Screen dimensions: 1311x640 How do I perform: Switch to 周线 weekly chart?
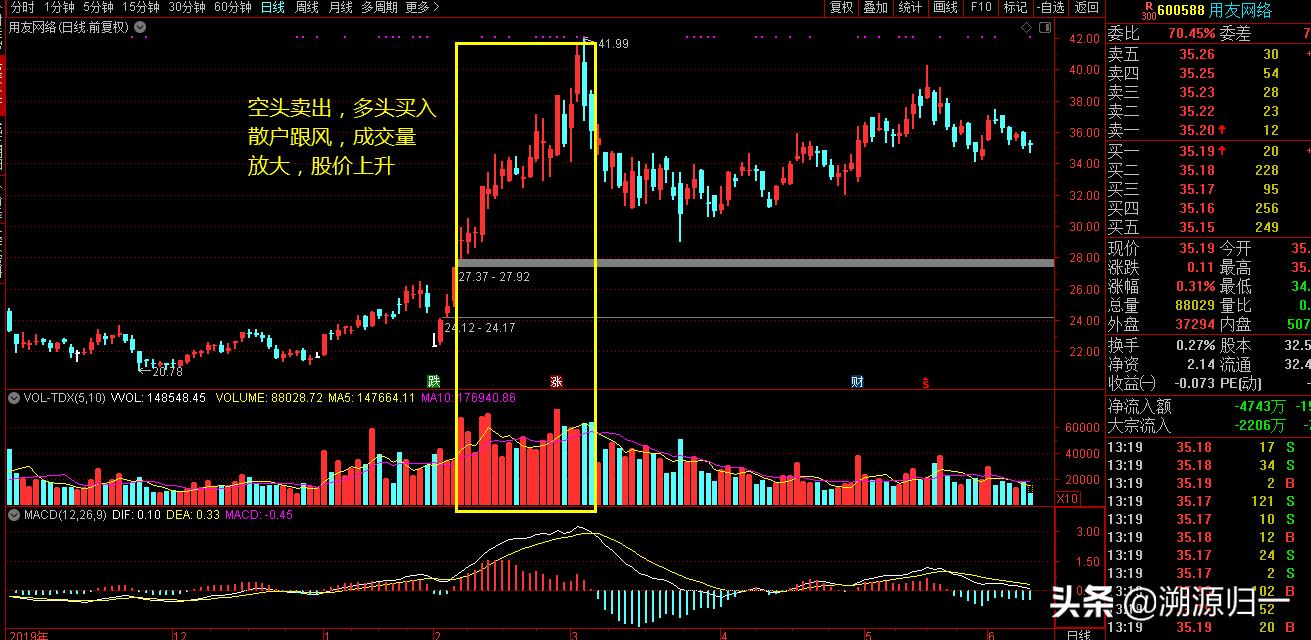click(307, 7)
